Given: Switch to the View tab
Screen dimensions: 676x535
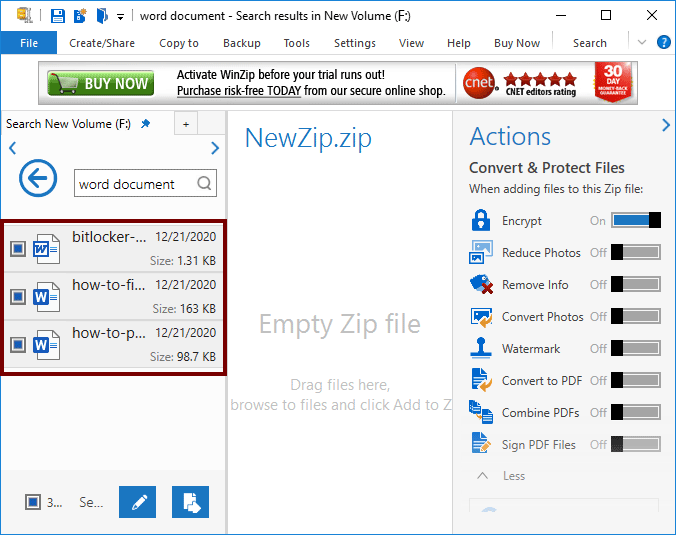Looking at the screenshot, I should [411, 43].
